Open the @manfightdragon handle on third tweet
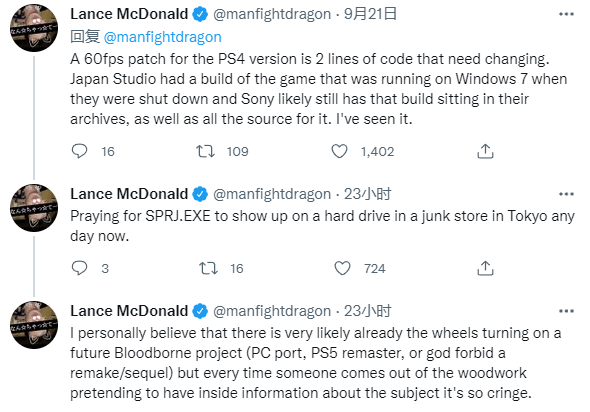This screenshot has height=412, width=590. (272, 311)
